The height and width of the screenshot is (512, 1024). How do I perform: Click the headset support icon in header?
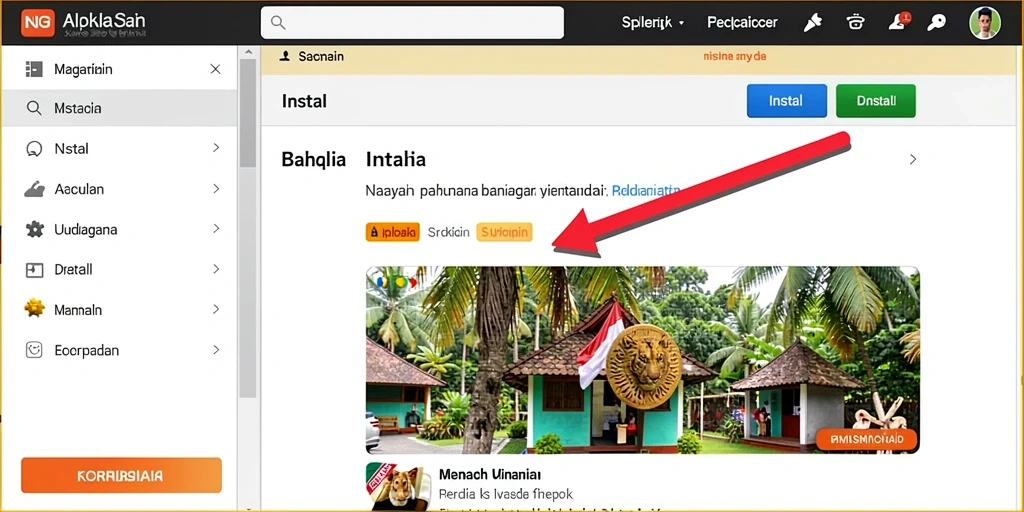tap(855, 23)
